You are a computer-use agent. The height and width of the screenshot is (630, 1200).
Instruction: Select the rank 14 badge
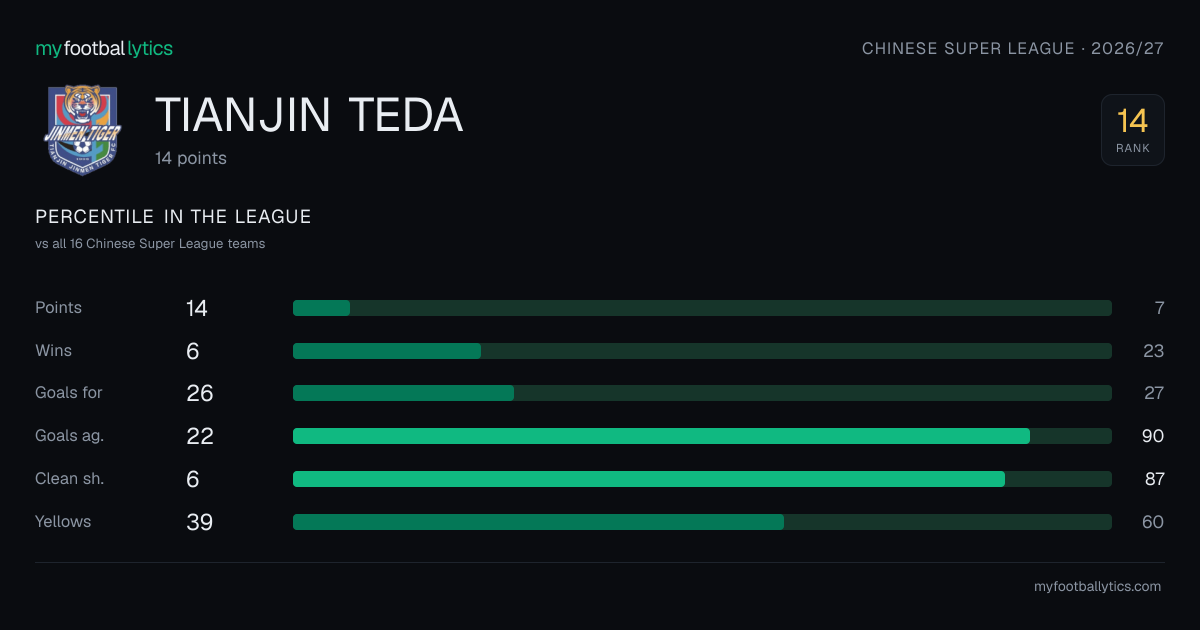click(x=1132, y=130)
